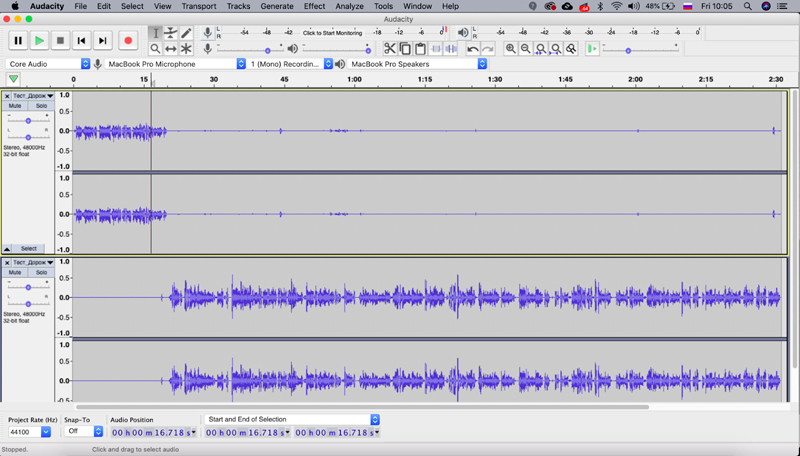Image resolution: width=800 pixels, height=456 pixels.
Task: Open the Effect menu
Action: tap(314, 6)
